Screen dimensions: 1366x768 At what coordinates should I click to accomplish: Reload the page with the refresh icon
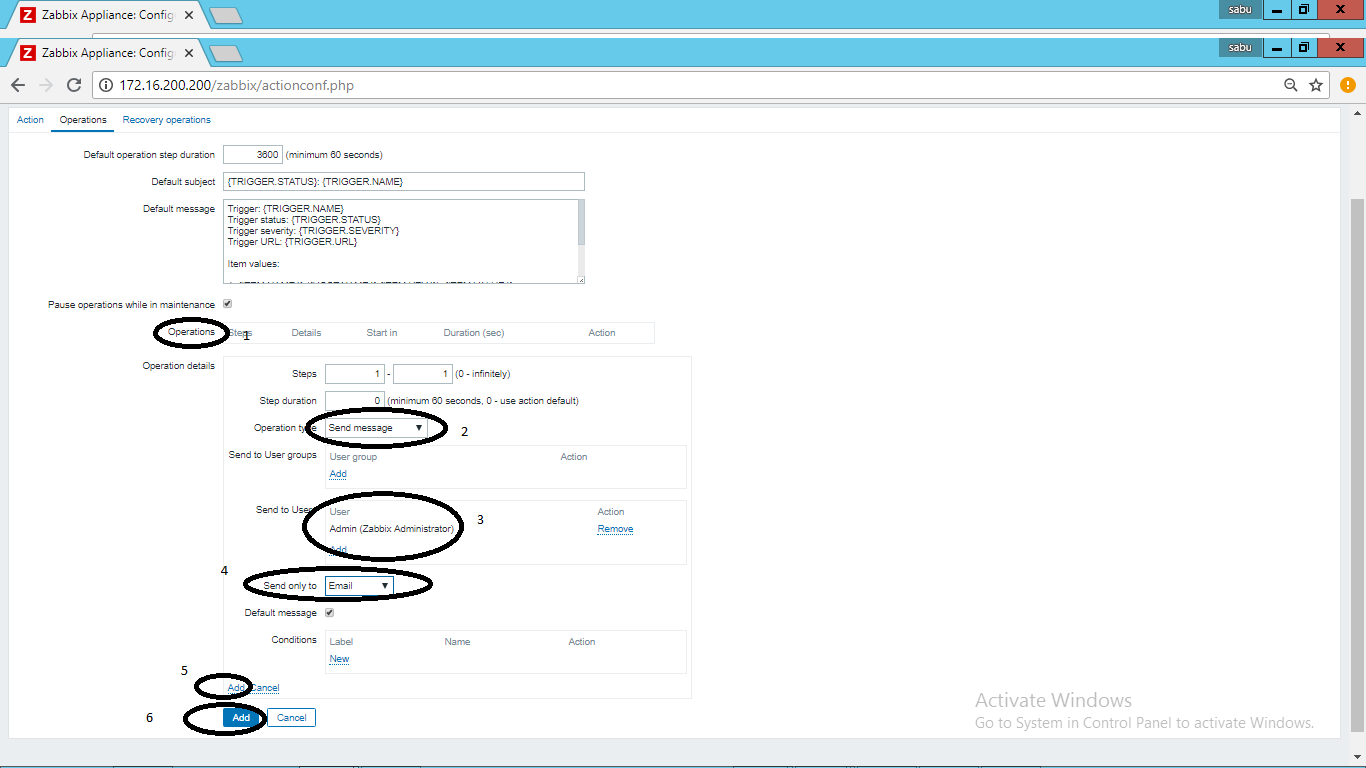click(73, 85)
